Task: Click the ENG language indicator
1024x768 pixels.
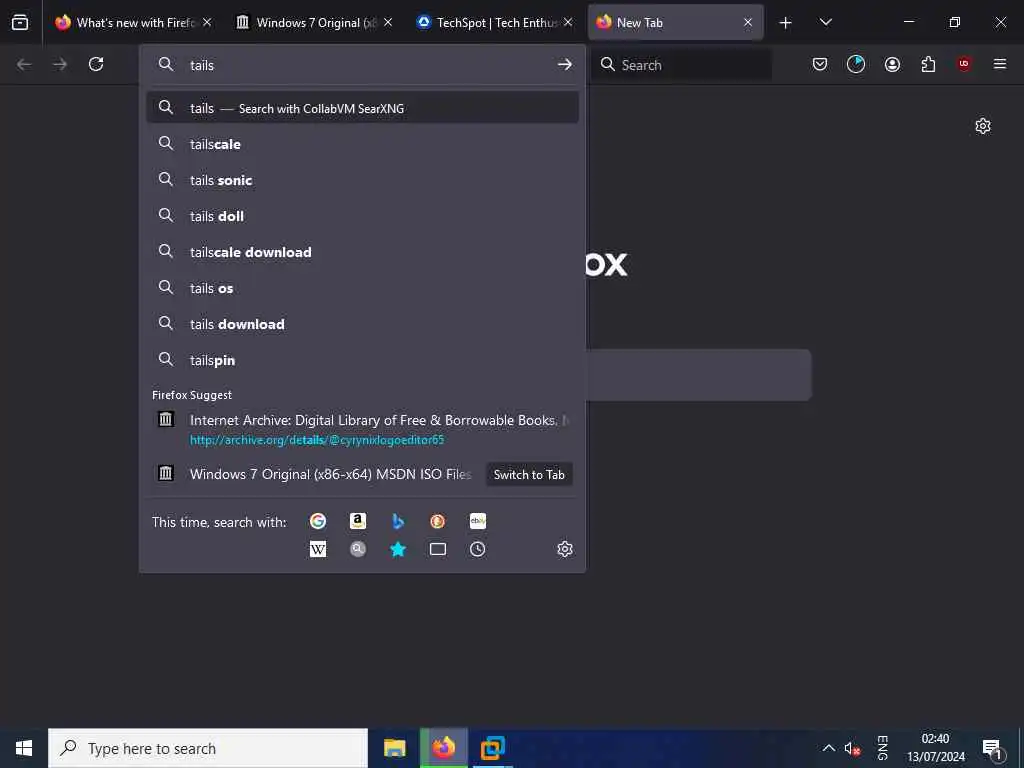Action: point(882,748)
